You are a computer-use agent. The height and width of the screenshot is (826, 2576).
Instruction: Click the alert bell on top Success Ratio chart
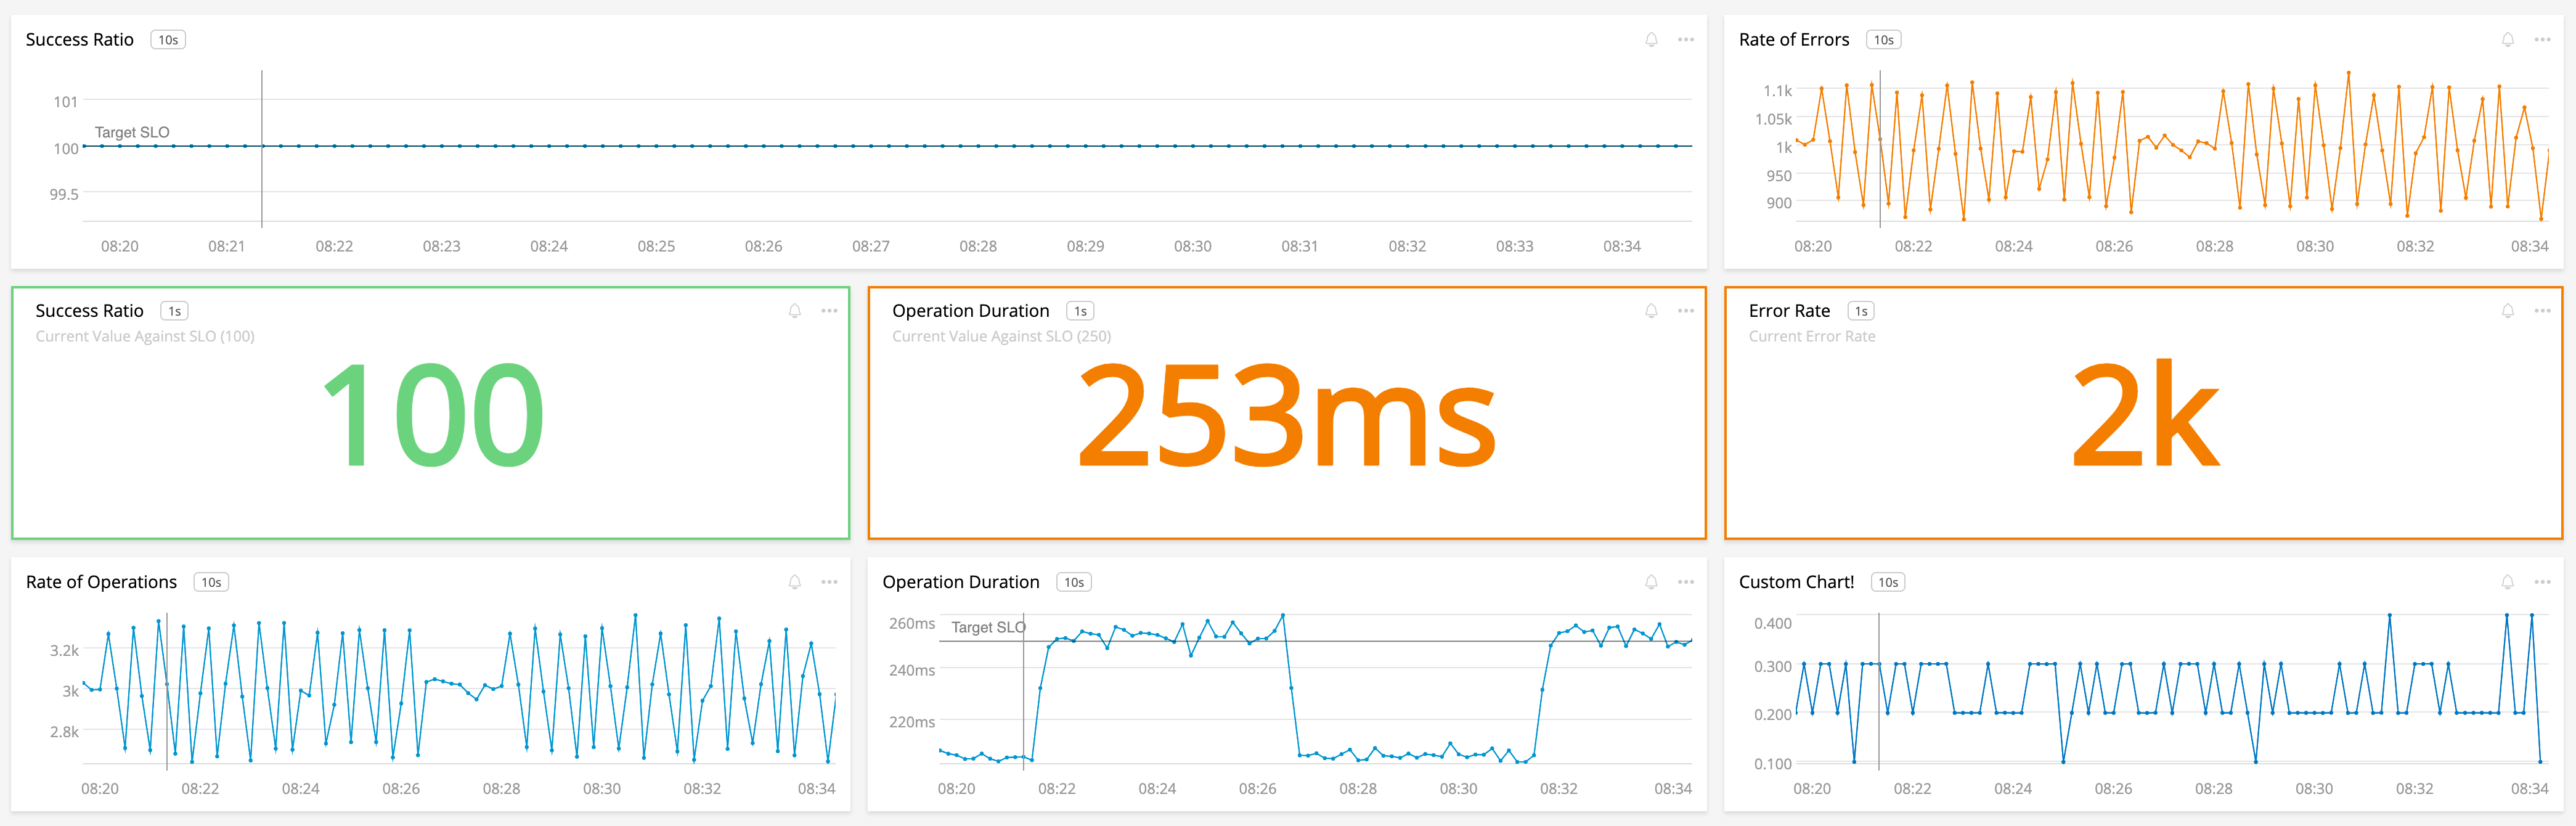(x=1651, y=40)
